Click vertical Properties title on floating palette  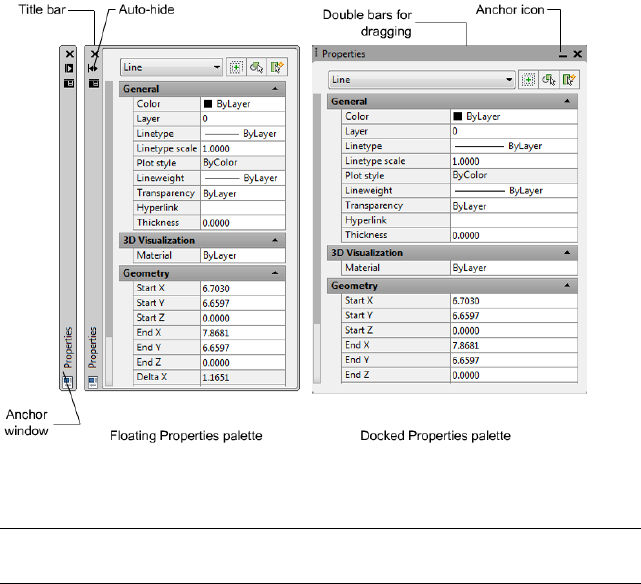click(93, 347)
